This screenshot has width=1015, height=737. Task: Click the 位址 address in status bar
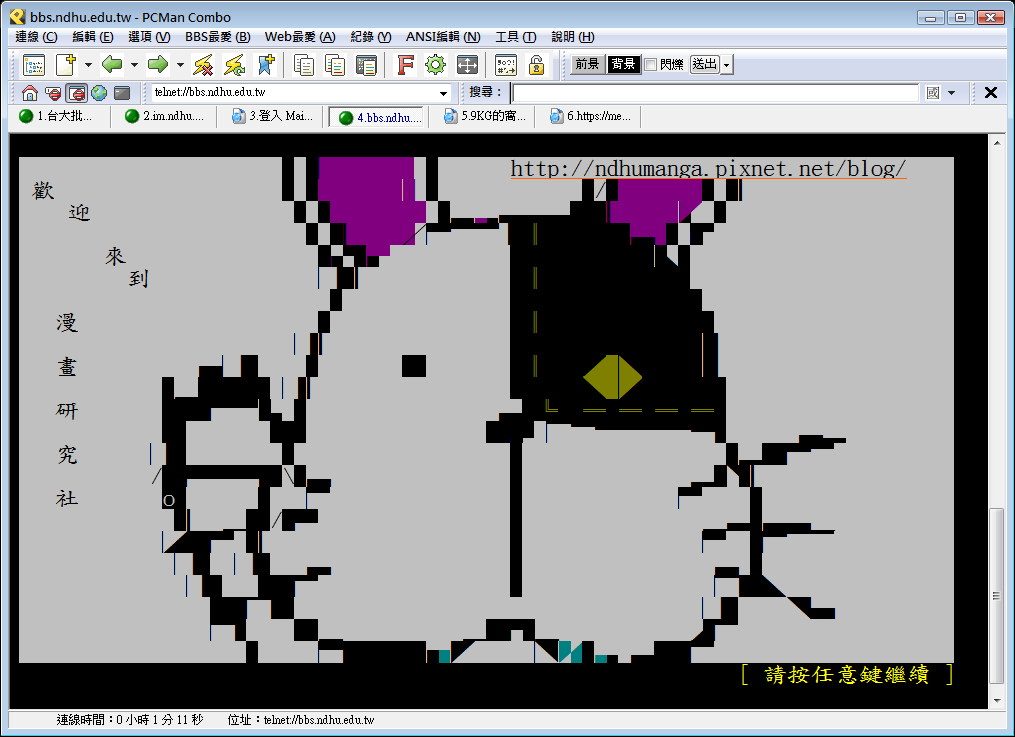301,720
